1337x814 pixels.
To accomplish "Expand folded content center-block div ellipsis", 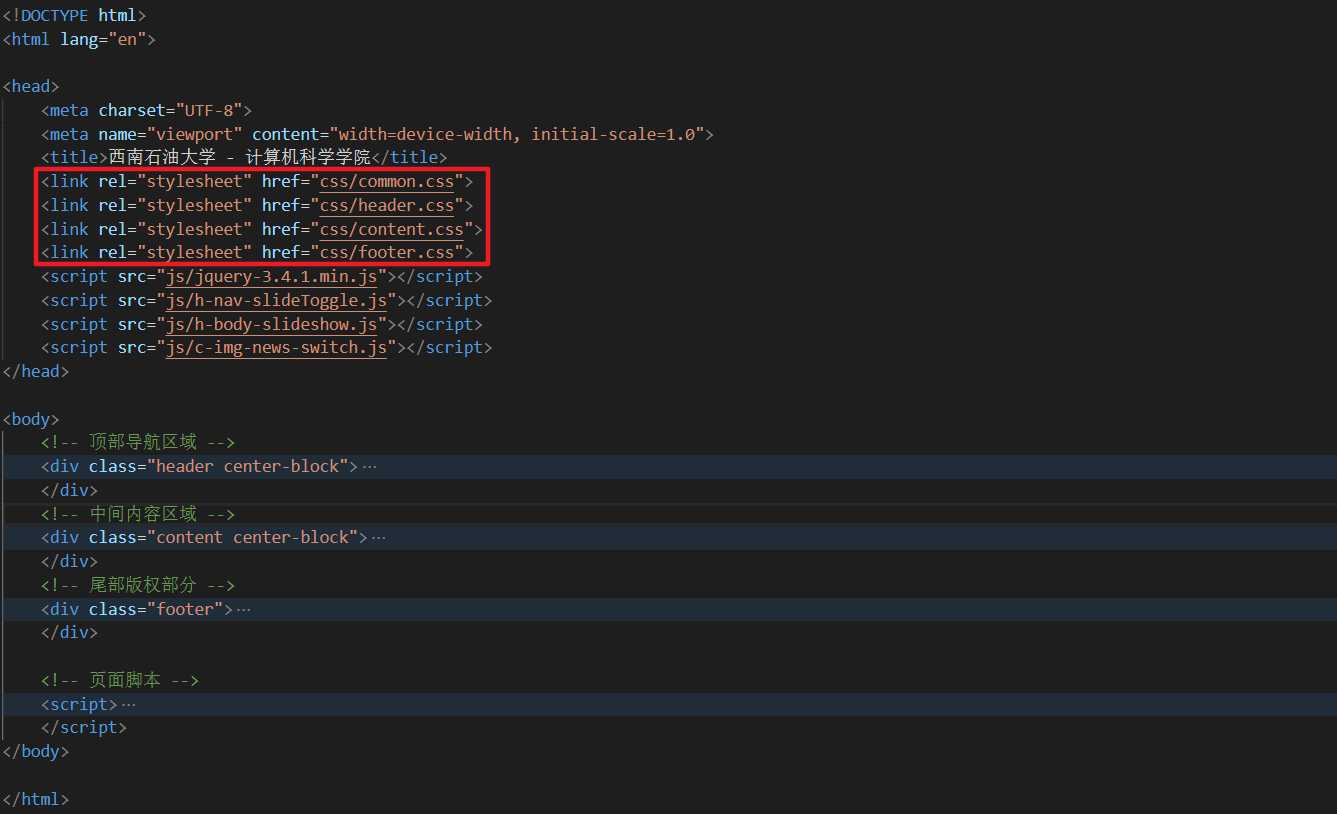I will point(379,538).
